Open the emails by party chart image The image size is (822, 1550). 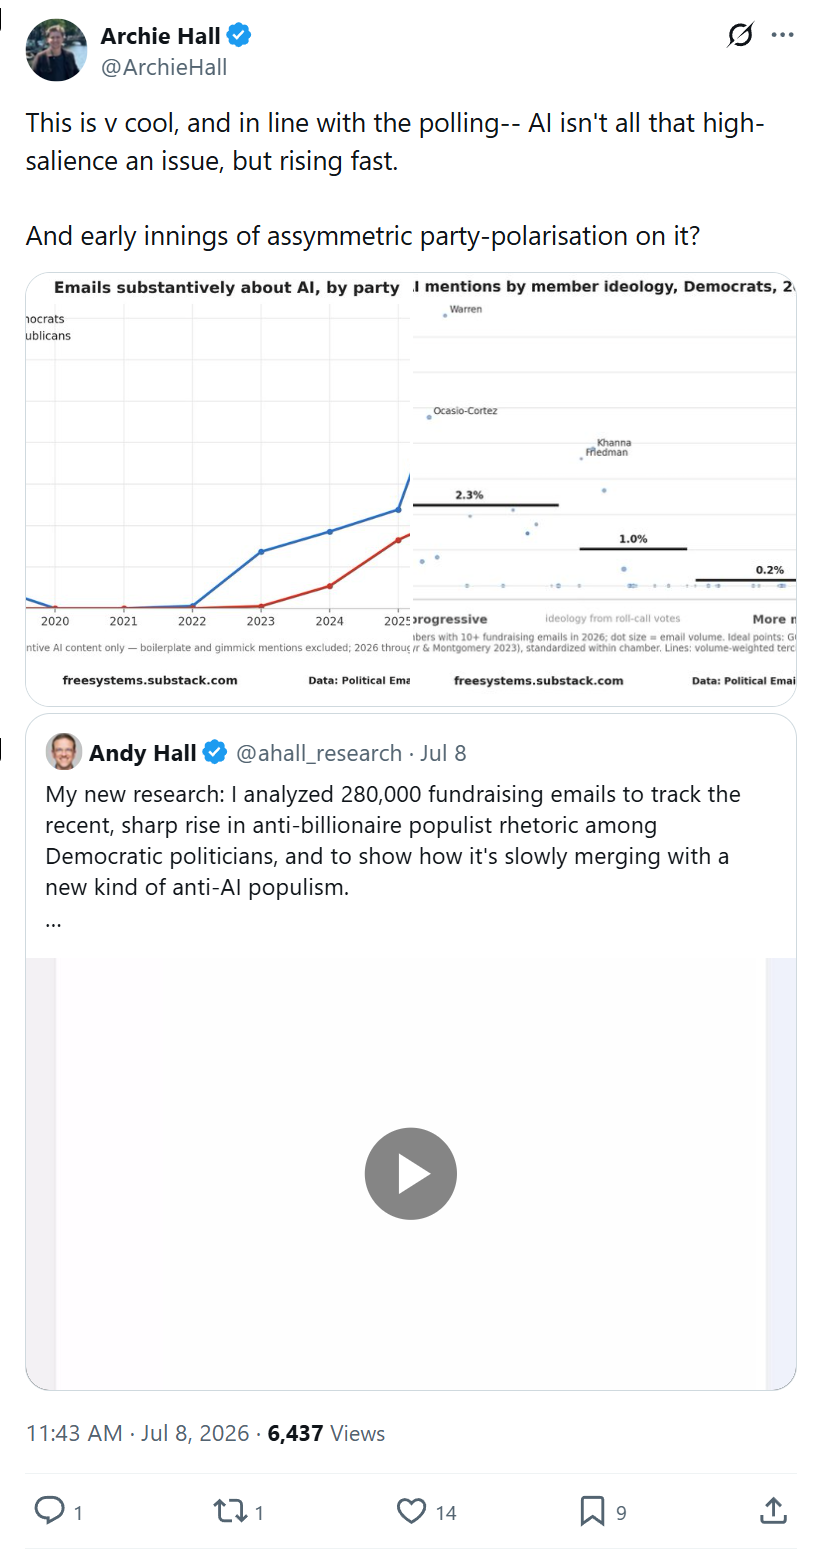pos(218,489)
